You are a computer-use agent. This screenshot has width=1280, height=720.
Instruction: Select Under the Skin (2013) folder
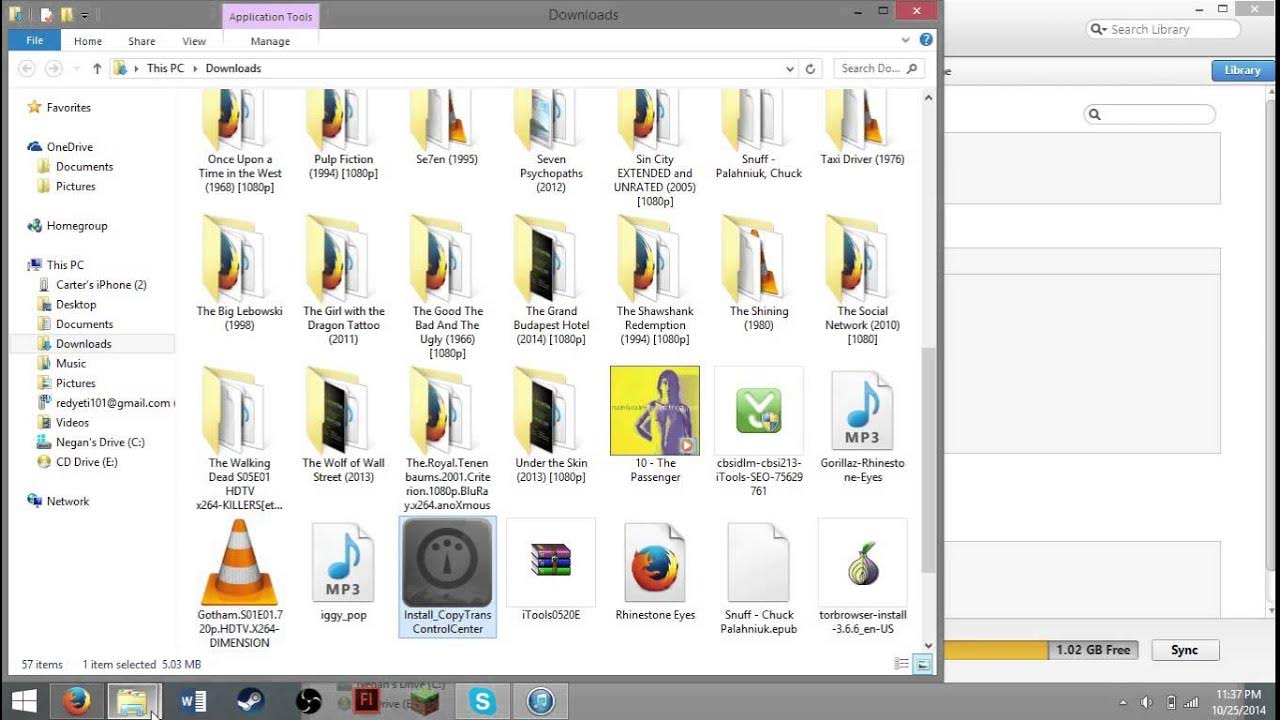coord(551,425)
